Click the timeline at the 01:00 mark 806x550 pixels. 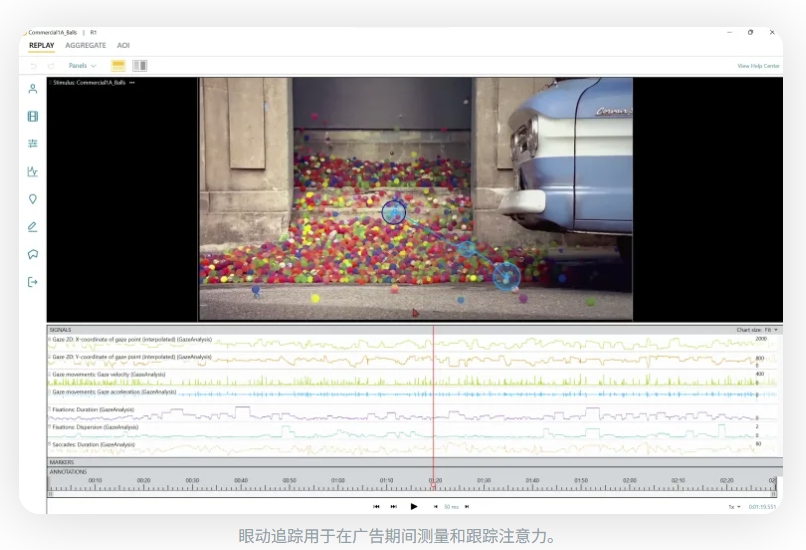point(338,486)
